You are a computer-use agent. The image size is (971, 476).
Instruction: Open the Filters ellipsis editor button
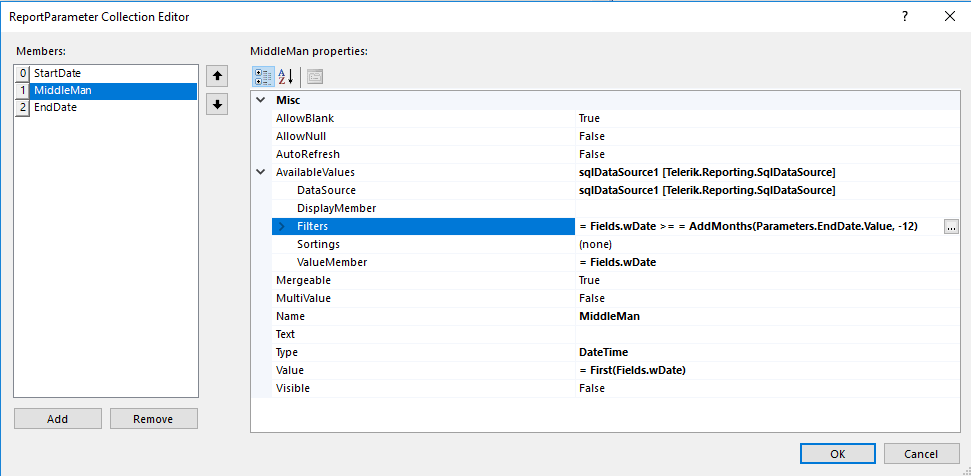click(x=950, y=227)
